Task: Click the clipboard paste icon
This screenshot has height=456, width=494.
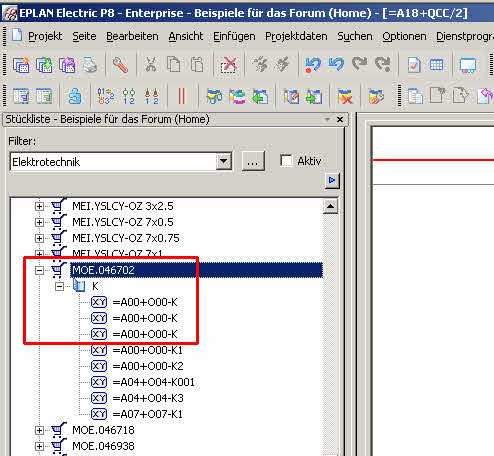Action: click(197, 65)
